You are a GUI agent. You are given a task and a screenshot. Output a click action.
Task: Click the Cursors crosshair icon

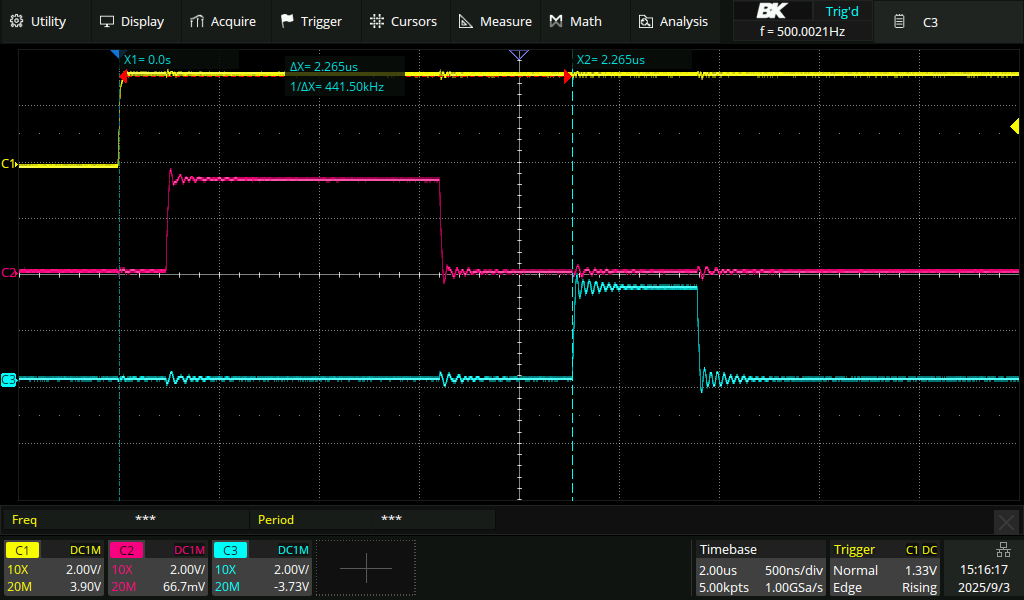click(x=377, y=21)
